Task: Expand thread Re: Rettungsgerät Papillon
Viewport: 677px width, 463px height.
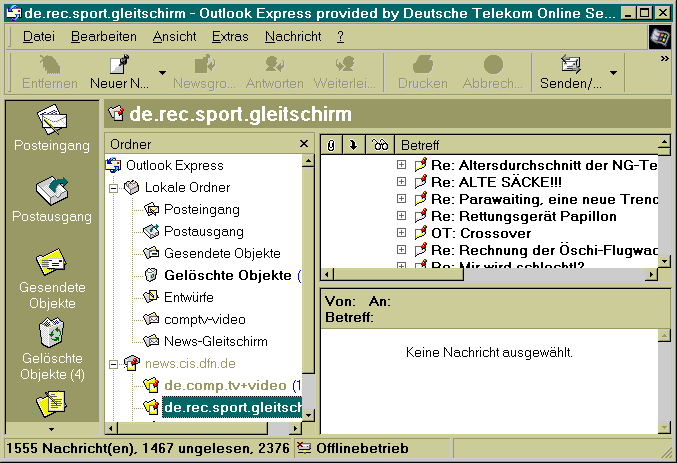Action: coord(401,216)
